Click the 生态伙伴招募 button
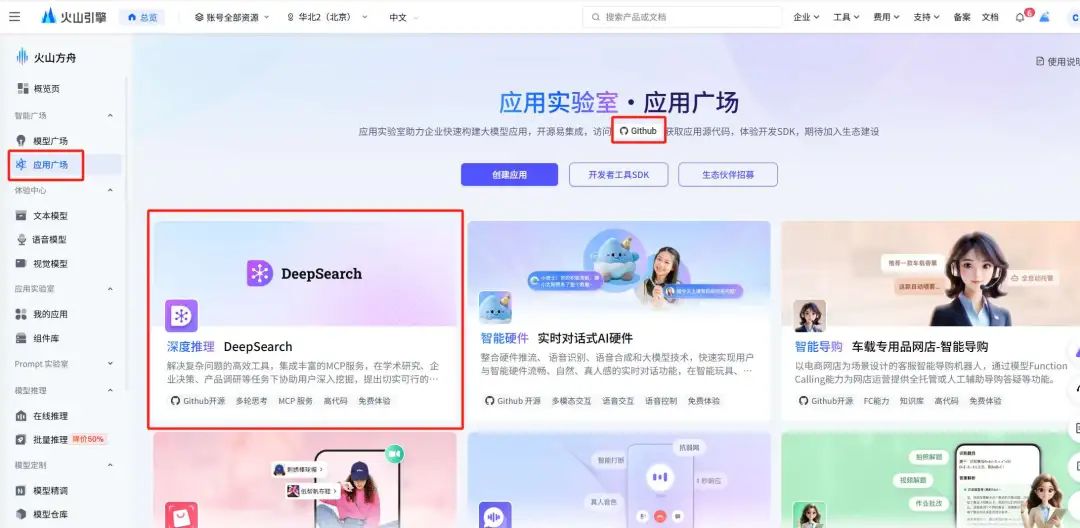The image size is (1080, 528). pos(728,175)
